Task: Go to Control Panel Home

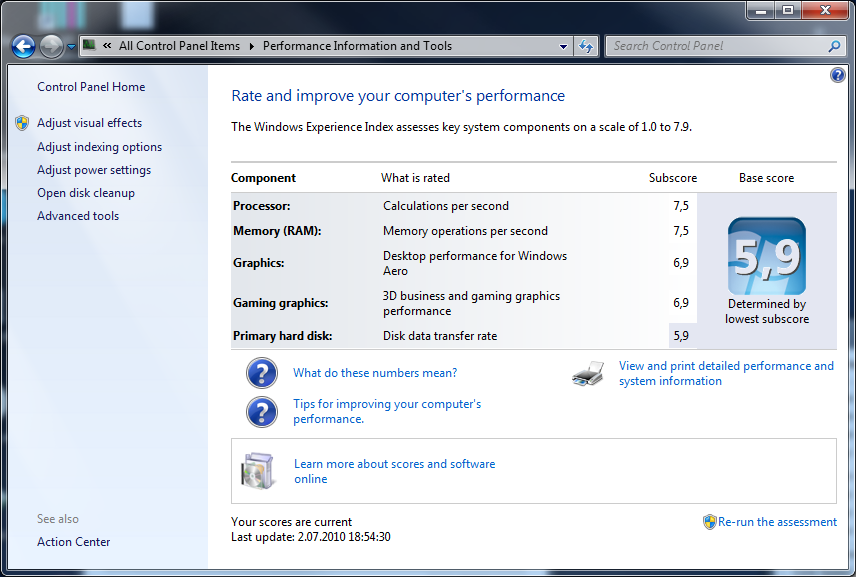Action: click(91, 87)
